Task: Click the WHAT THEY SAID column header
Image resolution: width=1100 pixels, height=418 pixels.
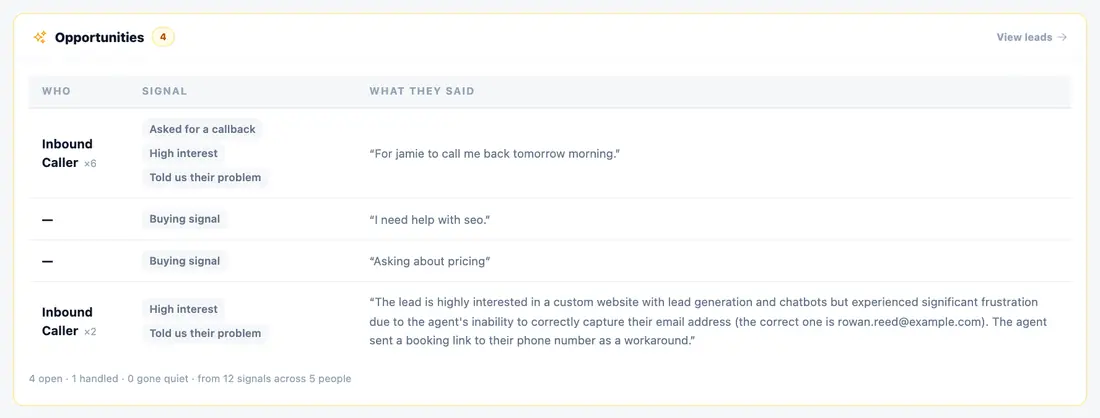Action: (422, 91)
